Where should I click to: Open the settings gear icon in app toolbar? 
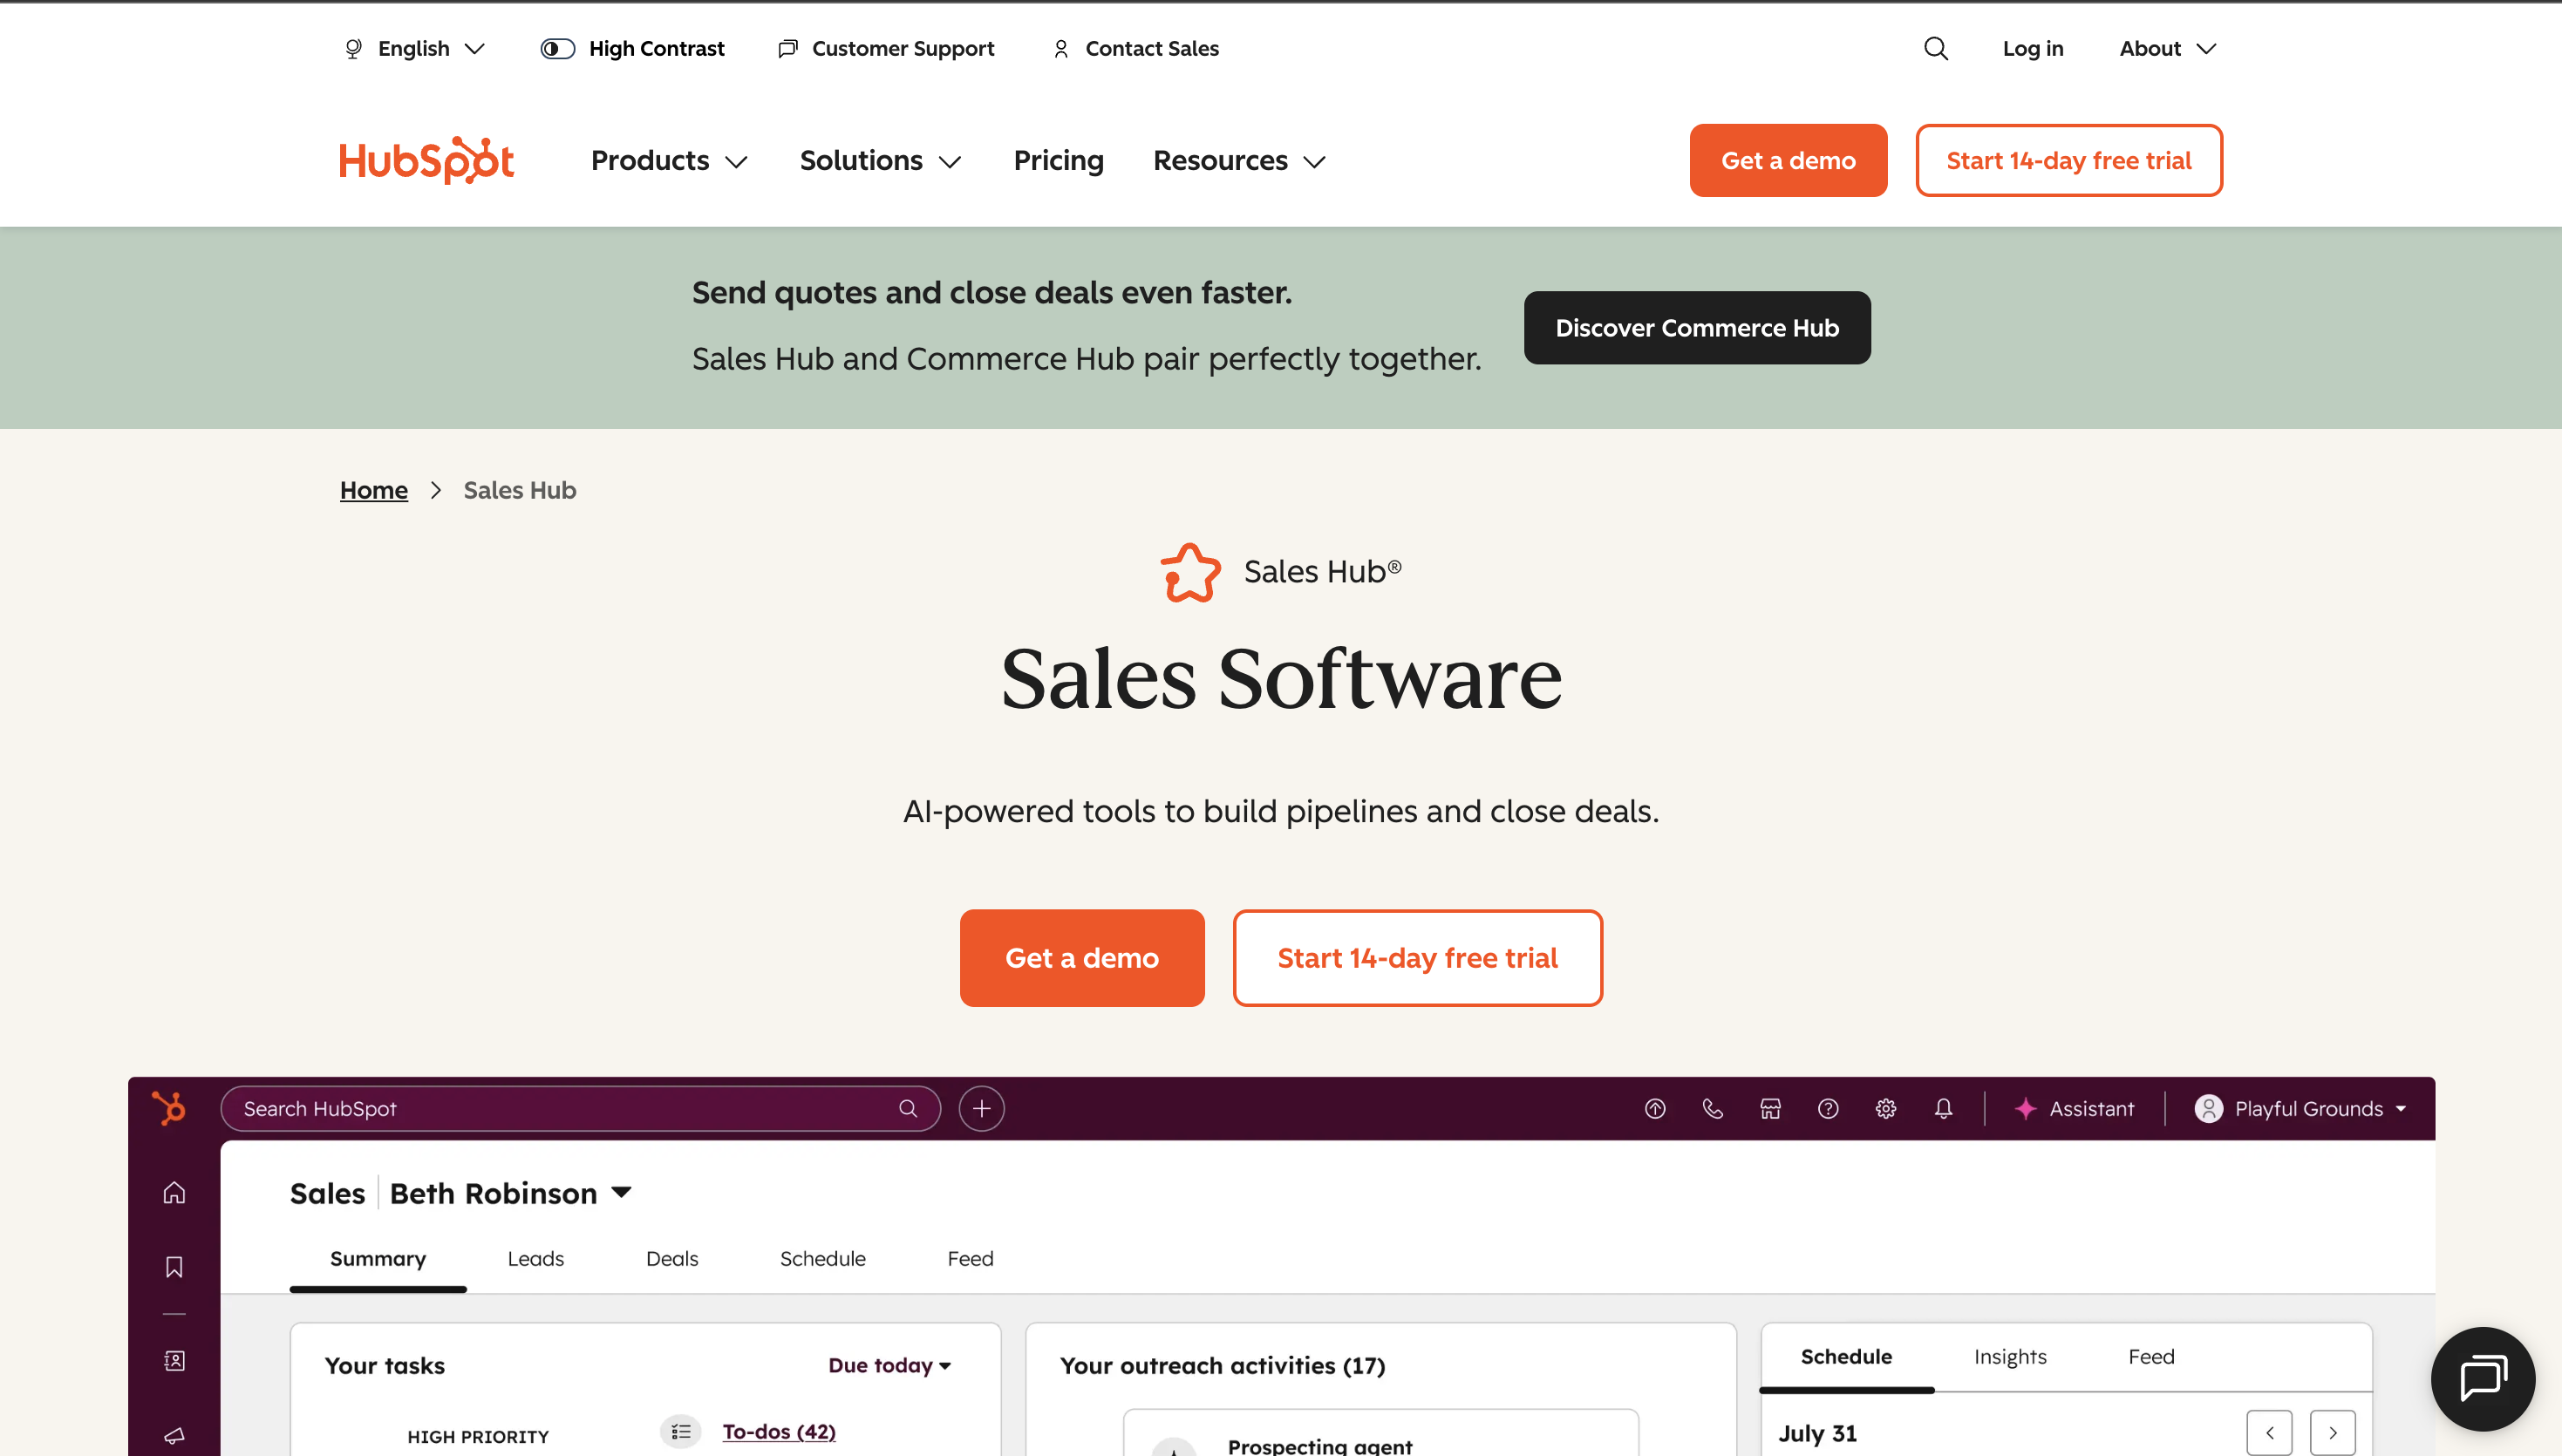1886,1108
